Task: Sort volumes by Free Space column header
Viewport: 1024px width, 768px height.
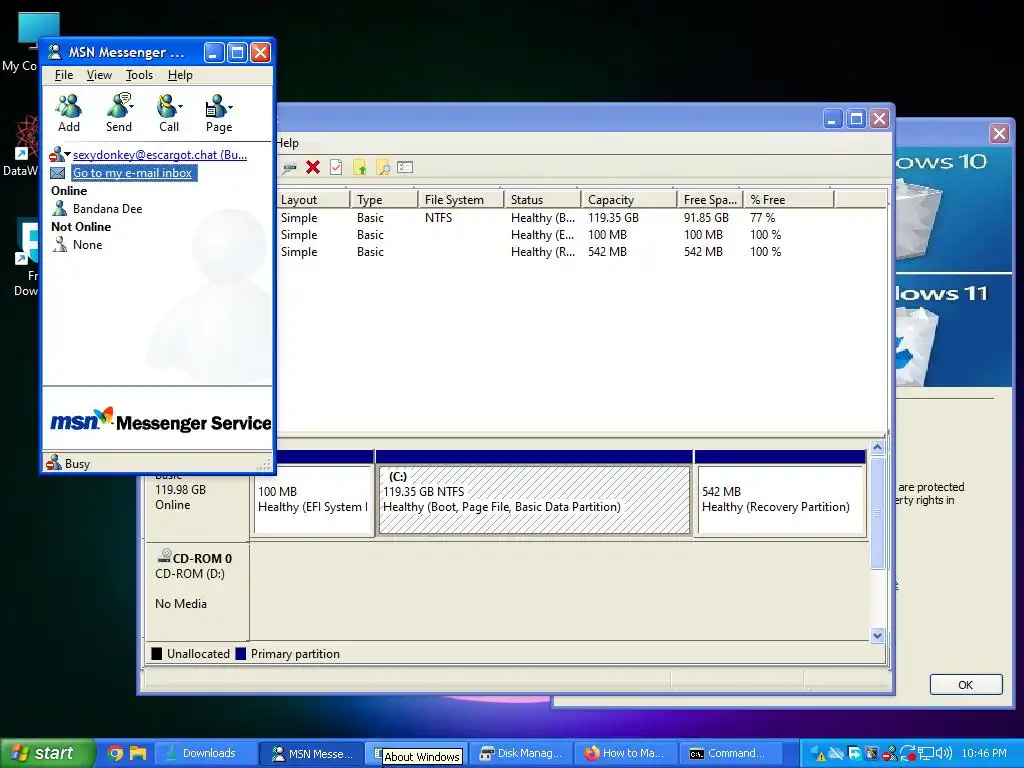Action: coord(710,200)
